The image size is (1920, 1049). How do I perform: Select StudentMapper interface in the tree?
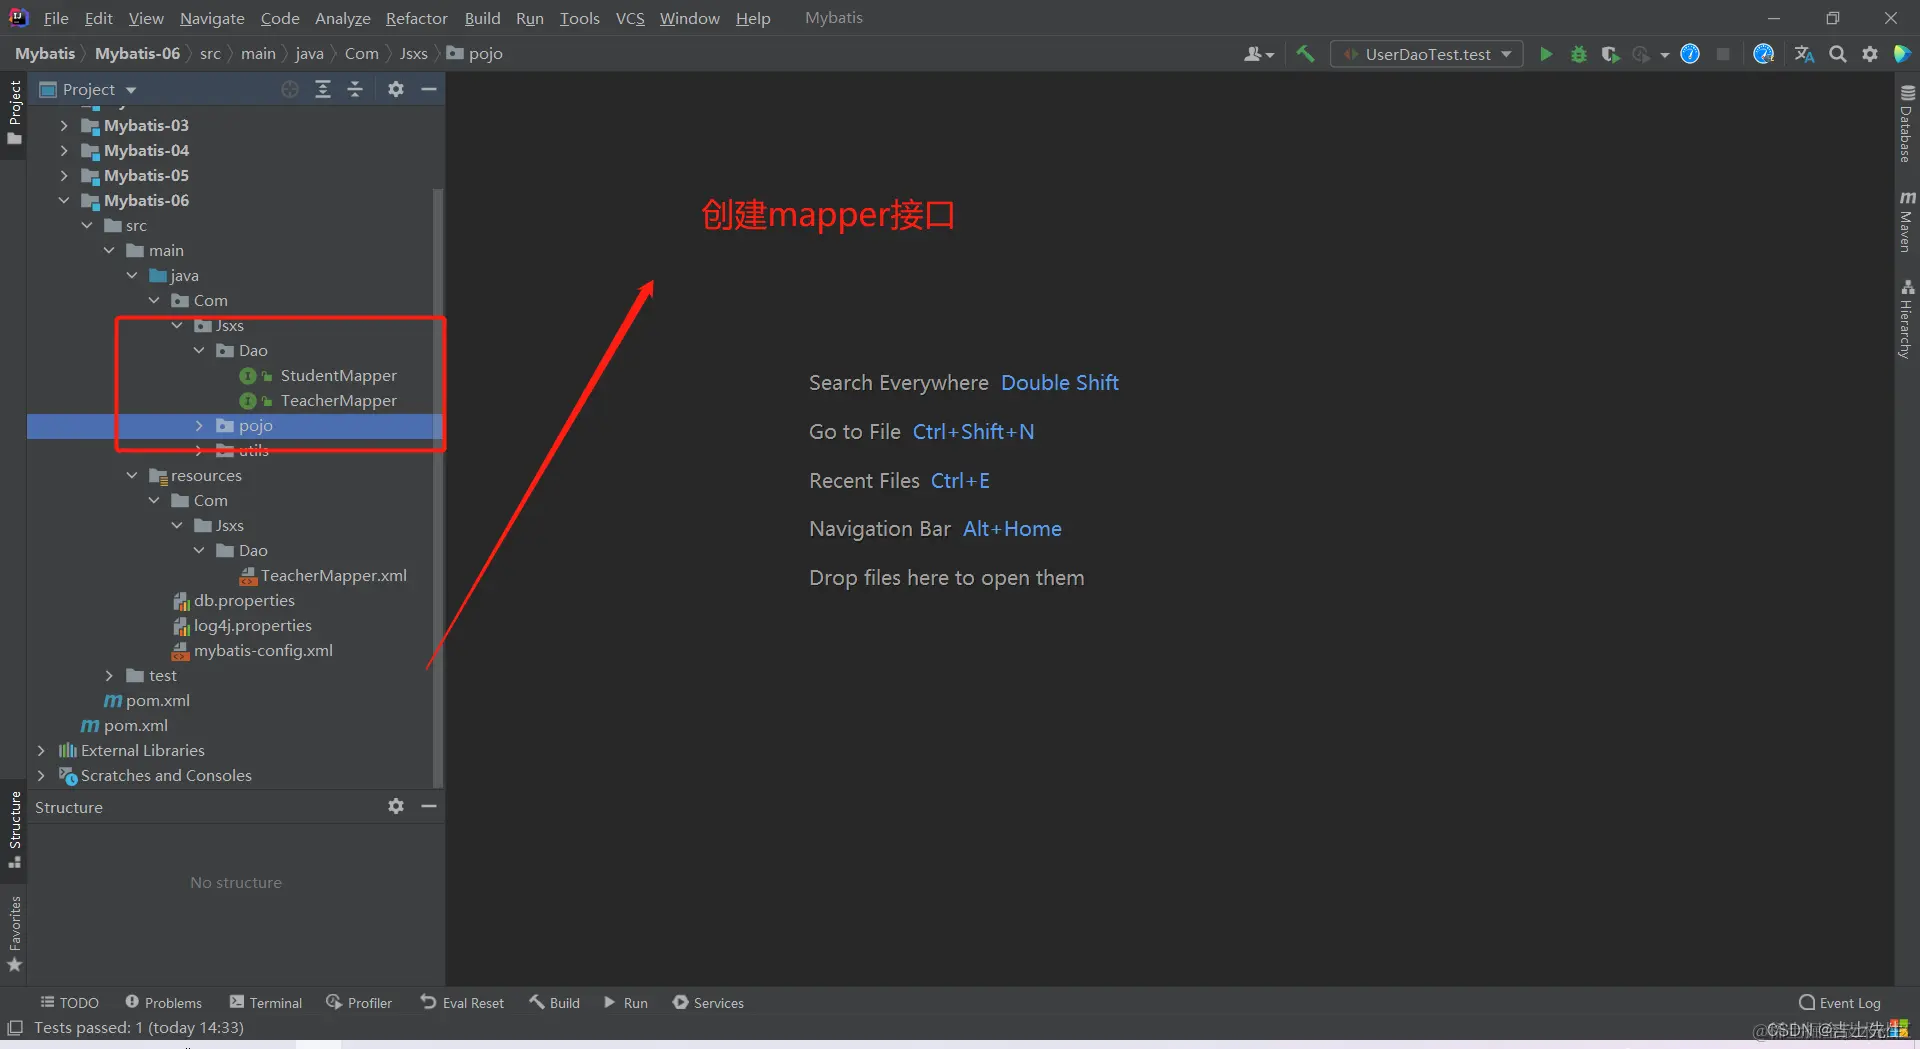point(338,375)
